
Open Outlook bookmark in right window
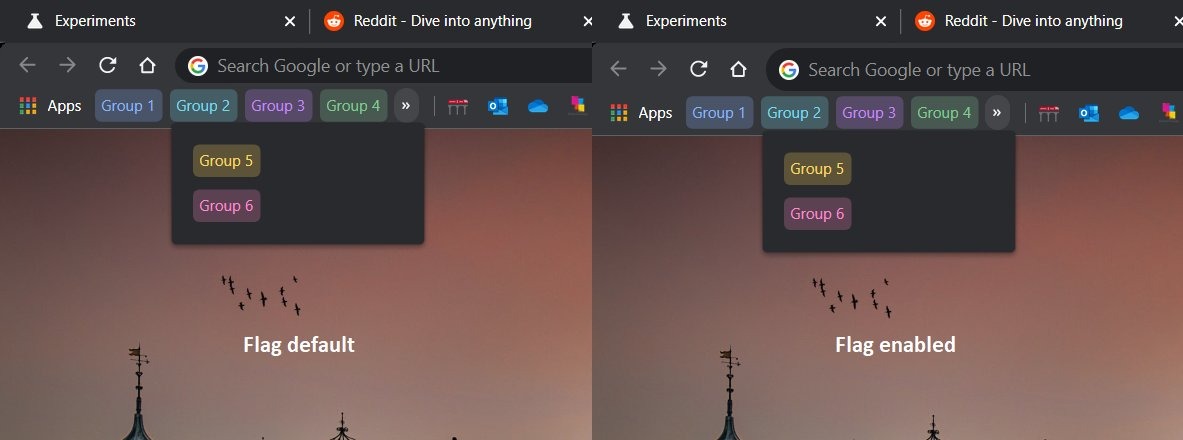tap(1089, 113)
